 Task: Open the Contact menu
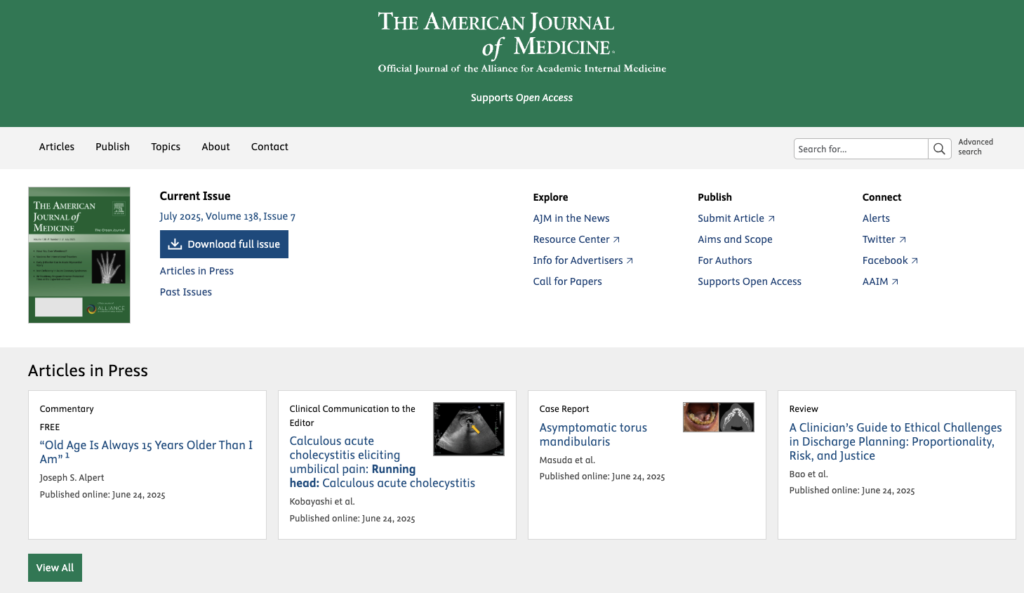click(269, 146)
